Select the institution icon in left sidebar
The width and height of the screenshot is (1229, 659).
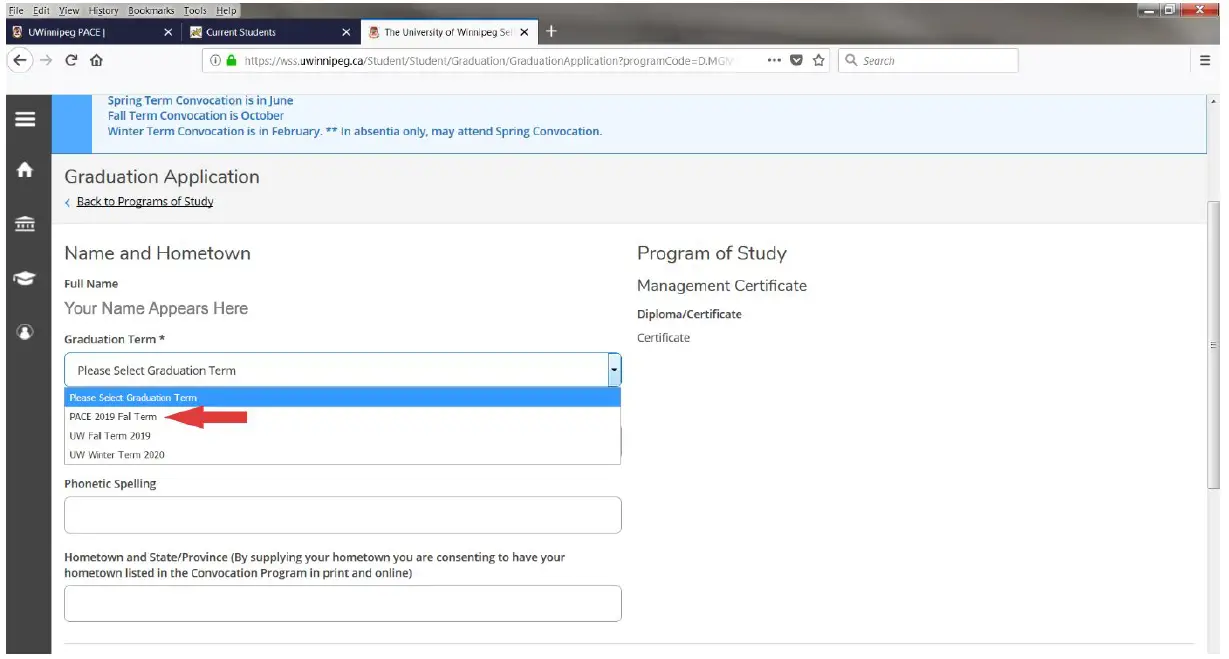click(25, 222)
